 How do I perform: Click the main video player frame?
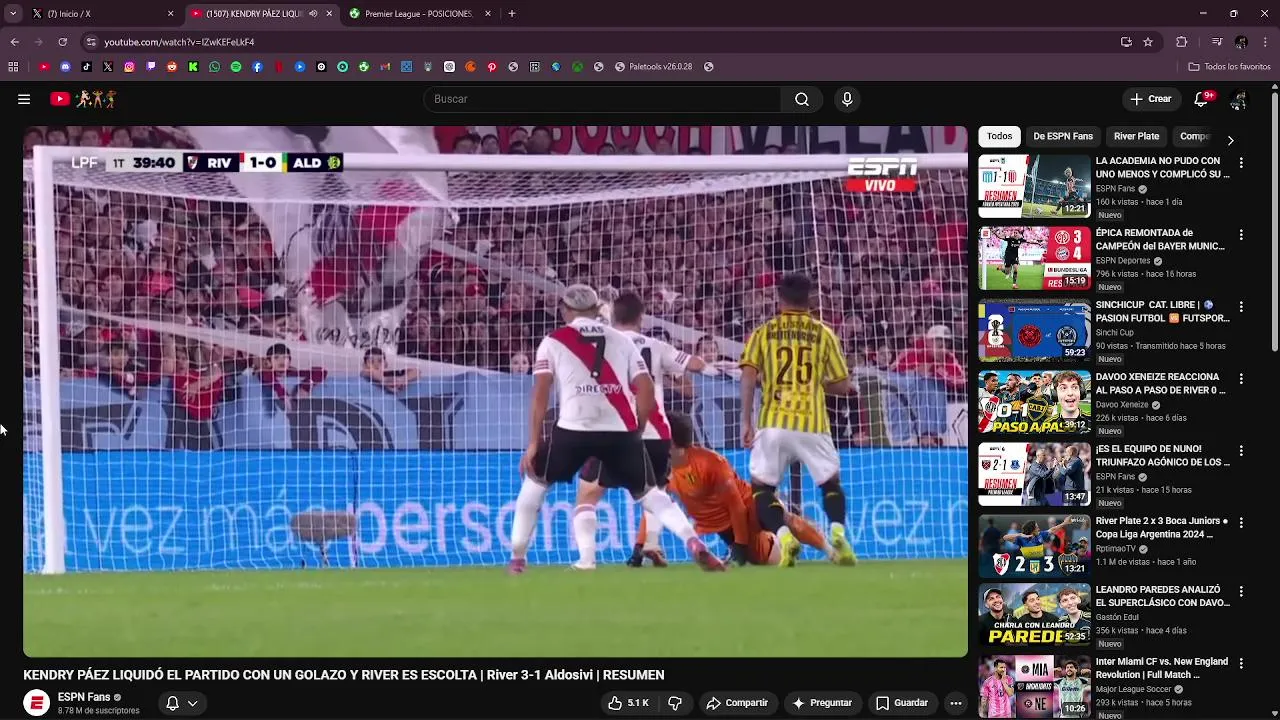pyautogui.click(x=495, y=391)
